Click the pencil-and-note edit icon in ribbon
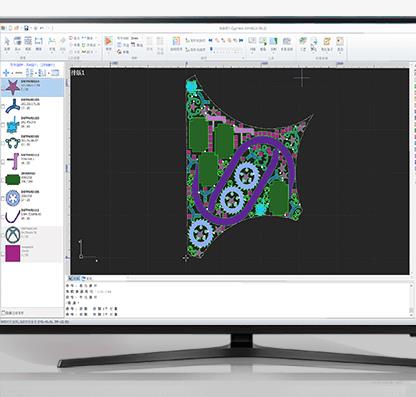 click(x=327, y=41)
